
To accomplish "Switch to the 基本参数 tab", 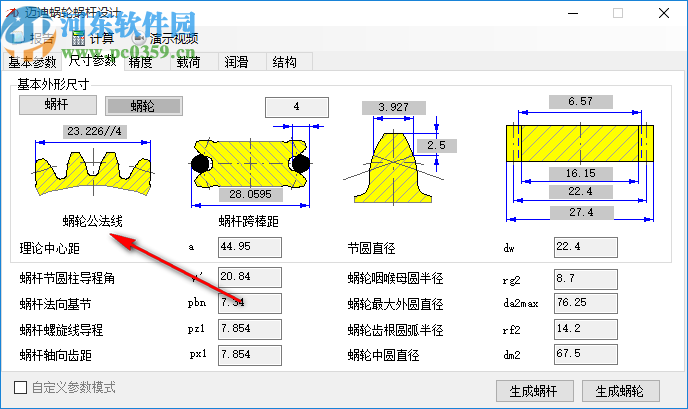I will coord(32,62).
